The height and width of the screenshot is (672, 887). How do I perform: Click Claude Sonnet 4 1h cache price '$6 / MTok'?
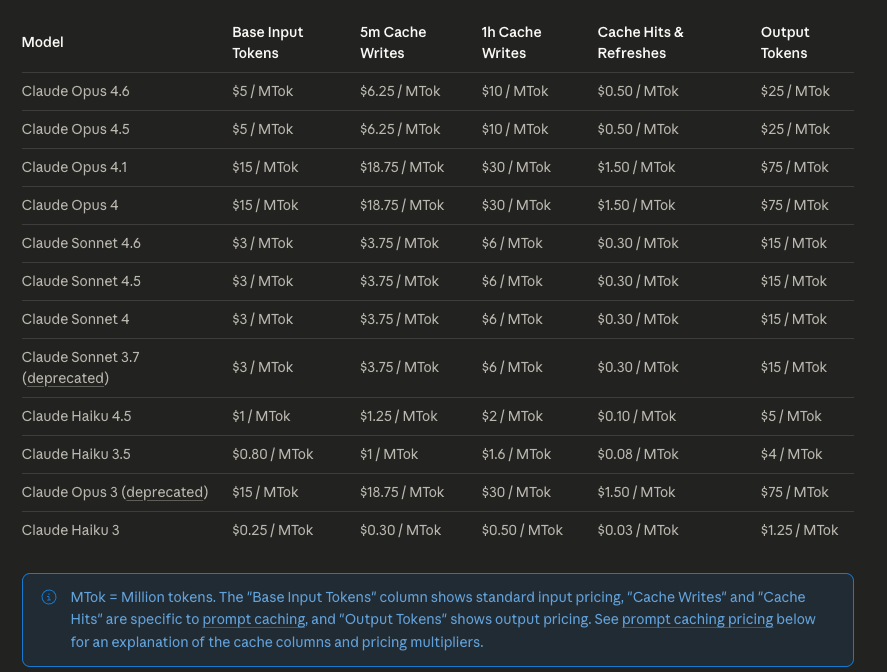coord(512,319)
